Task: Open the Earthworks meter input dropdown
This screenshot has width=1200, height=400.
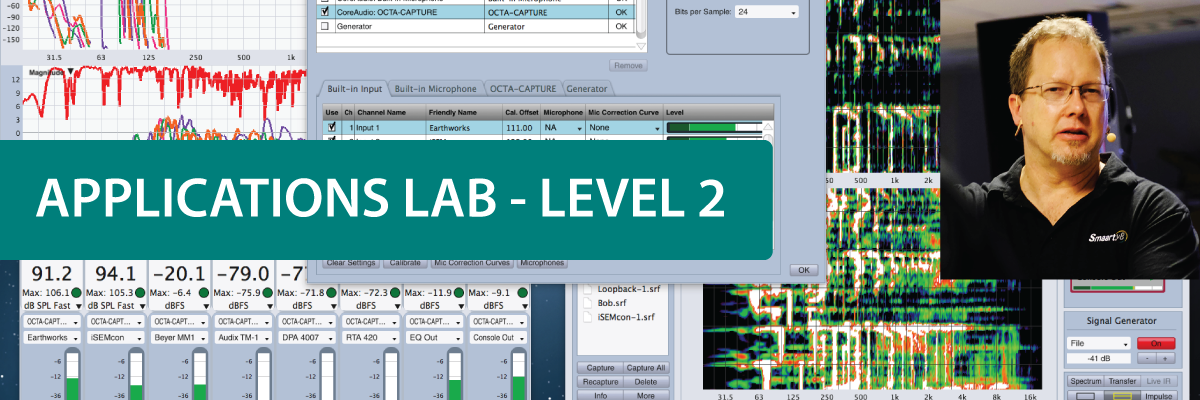Action: click(52, 338)
